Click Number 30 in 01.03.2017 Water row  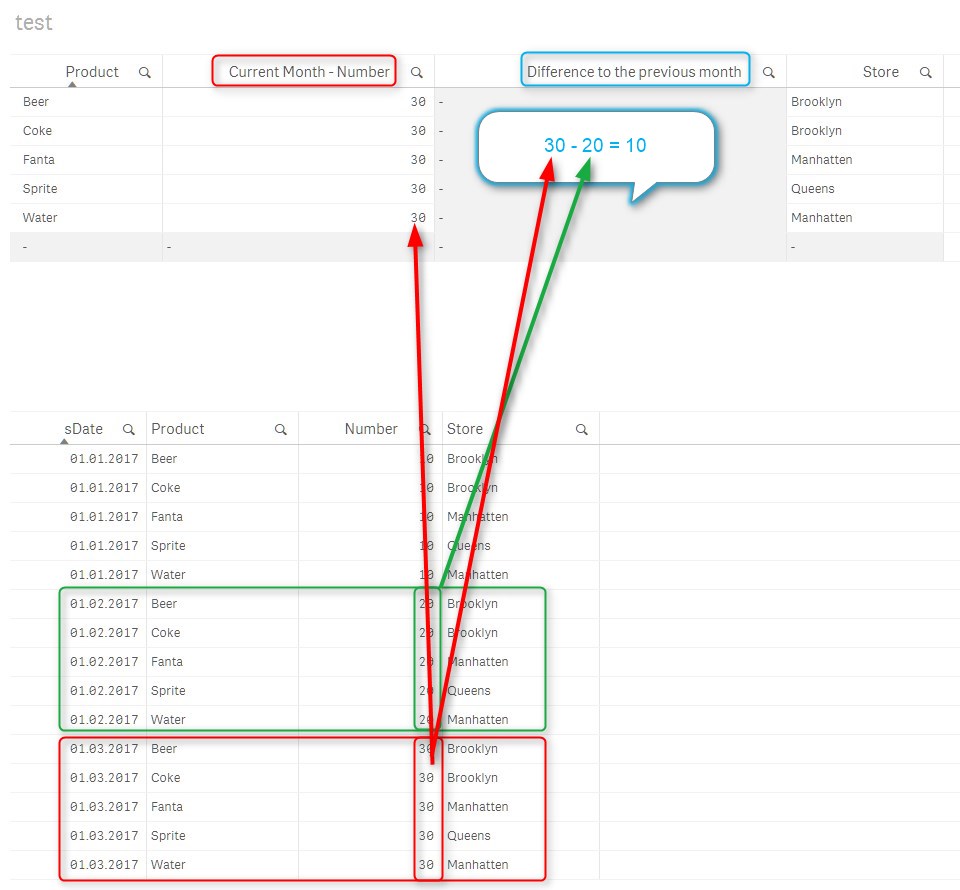(x=426, y=864)
